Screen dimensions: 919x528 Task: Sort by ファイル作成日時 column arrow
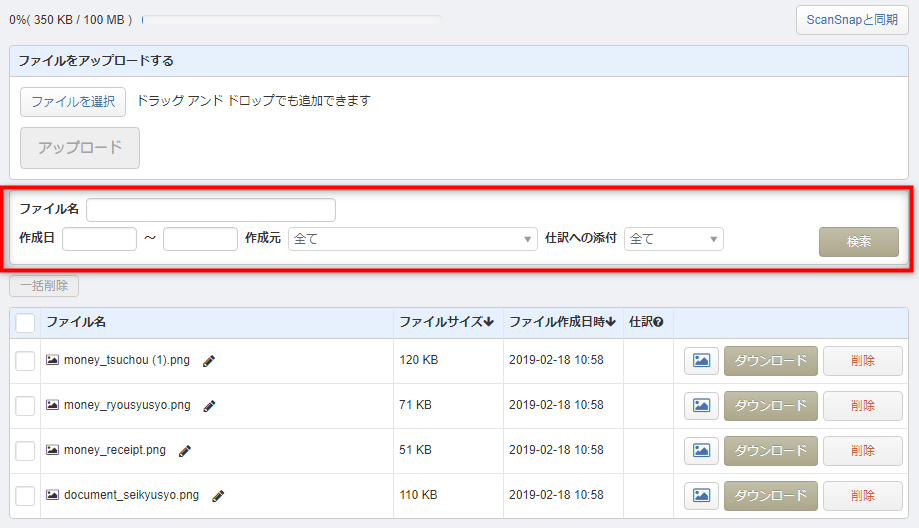611,322
